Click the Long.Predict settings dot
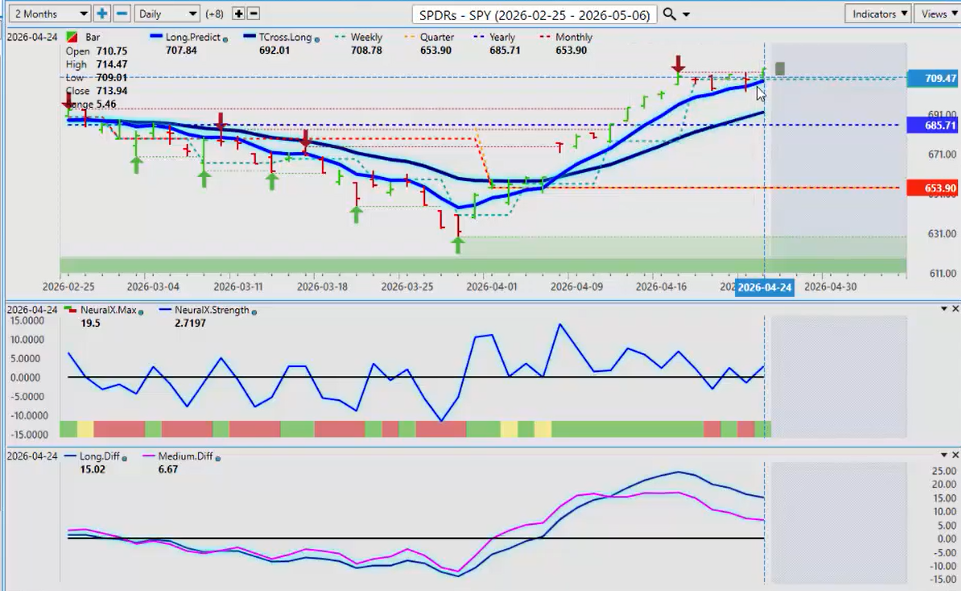 (x=225, y=38)
